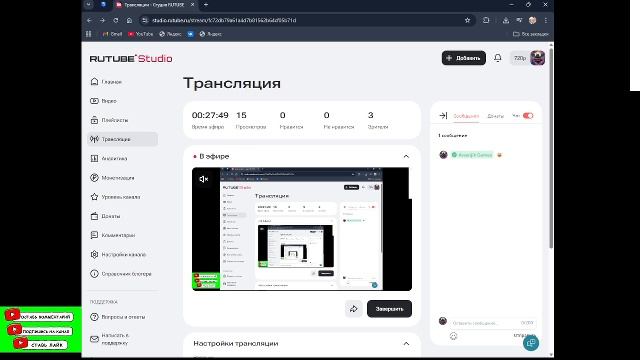
Task: Click the Донаты gift icon in sidebar
Action: coord(94,216)
